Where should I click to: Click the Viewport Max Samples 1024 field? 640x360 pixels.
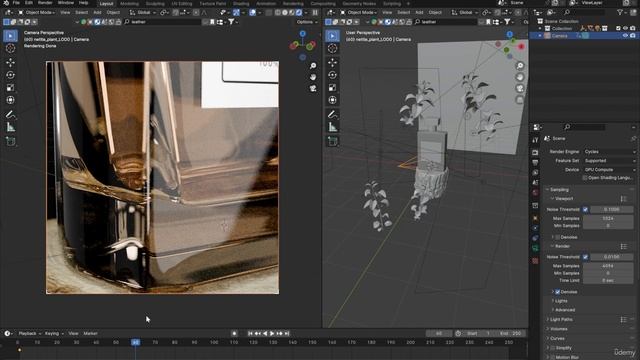pos(608,218)
